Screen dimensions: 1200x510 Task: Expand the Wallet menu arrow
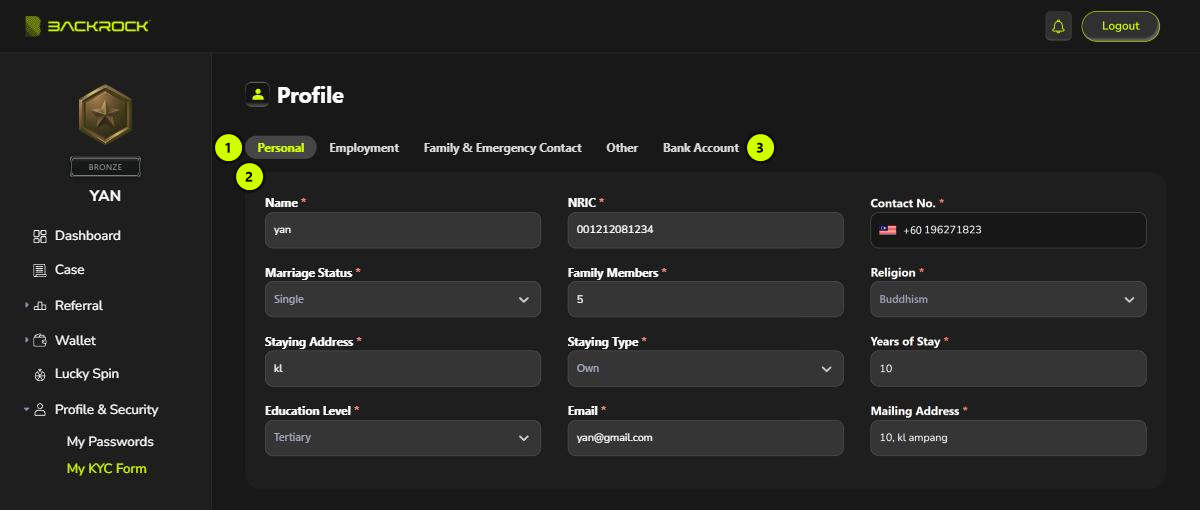(x=27, y=340)
